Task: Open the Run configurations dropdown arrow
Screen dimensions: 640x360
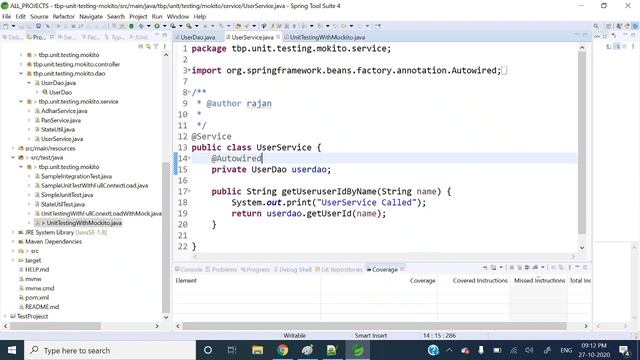Action: pos(164,26)
